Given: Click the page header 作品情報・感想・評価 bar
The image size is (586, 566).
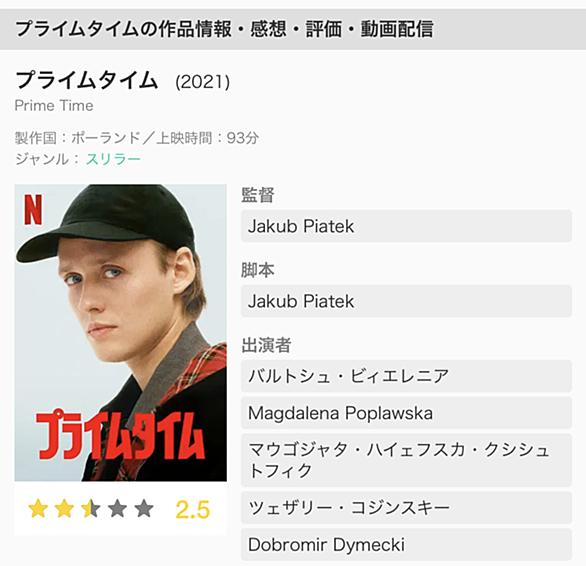Looking at the screenshot, I should pyautogui.click(x=293, y=29).
